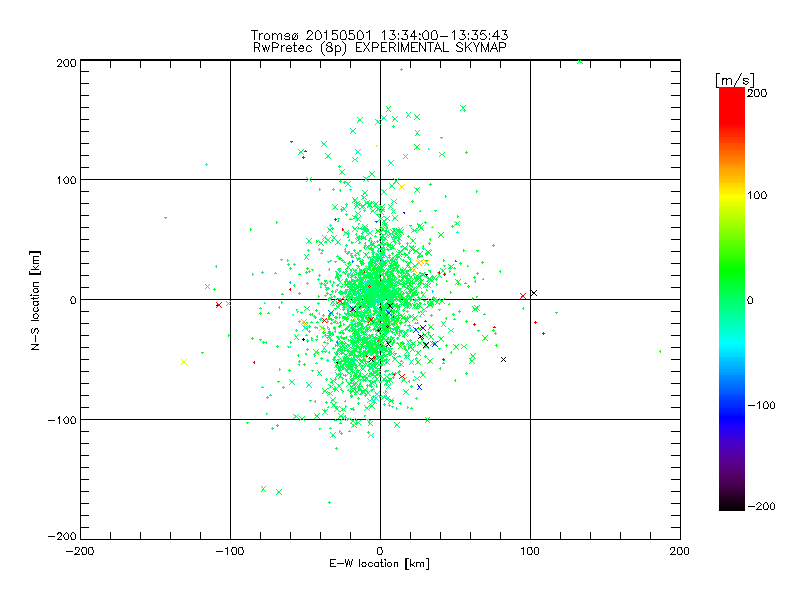
Task: Click the '100' tick label on the N-S axis
Action: pos(66,180)
